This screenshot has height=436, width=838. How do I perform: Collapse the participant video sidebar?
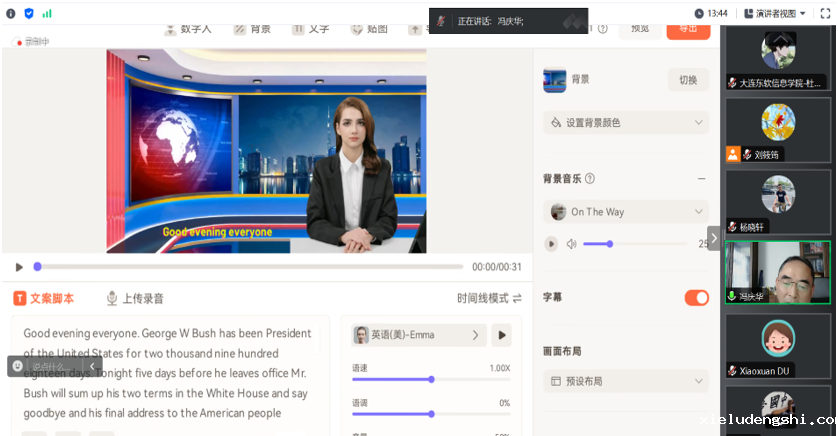(714, 238)
